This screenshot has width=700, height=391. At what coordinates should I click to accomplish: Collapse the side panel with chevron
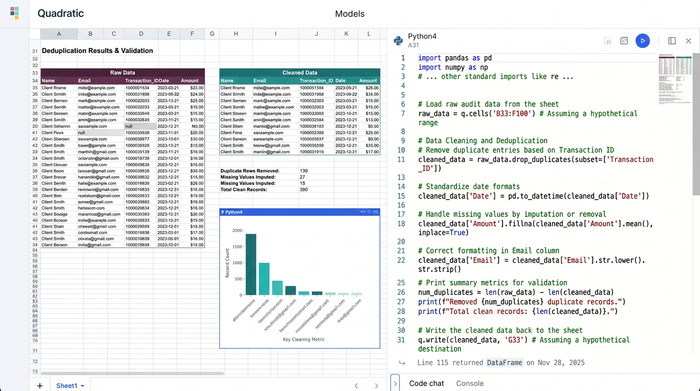(x=395, y=383)
